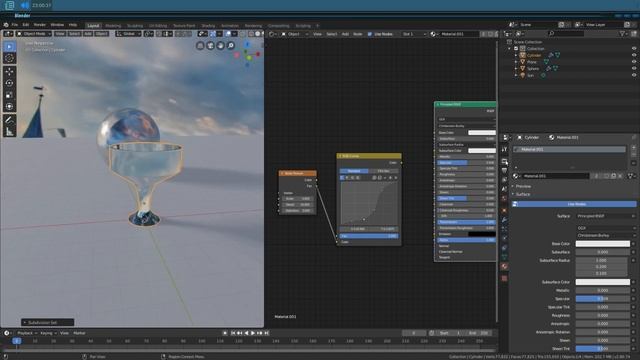Switch perspective/orthographic view icon
The height and width of the screenshot is (360, 640).
[x=200, y=46]
